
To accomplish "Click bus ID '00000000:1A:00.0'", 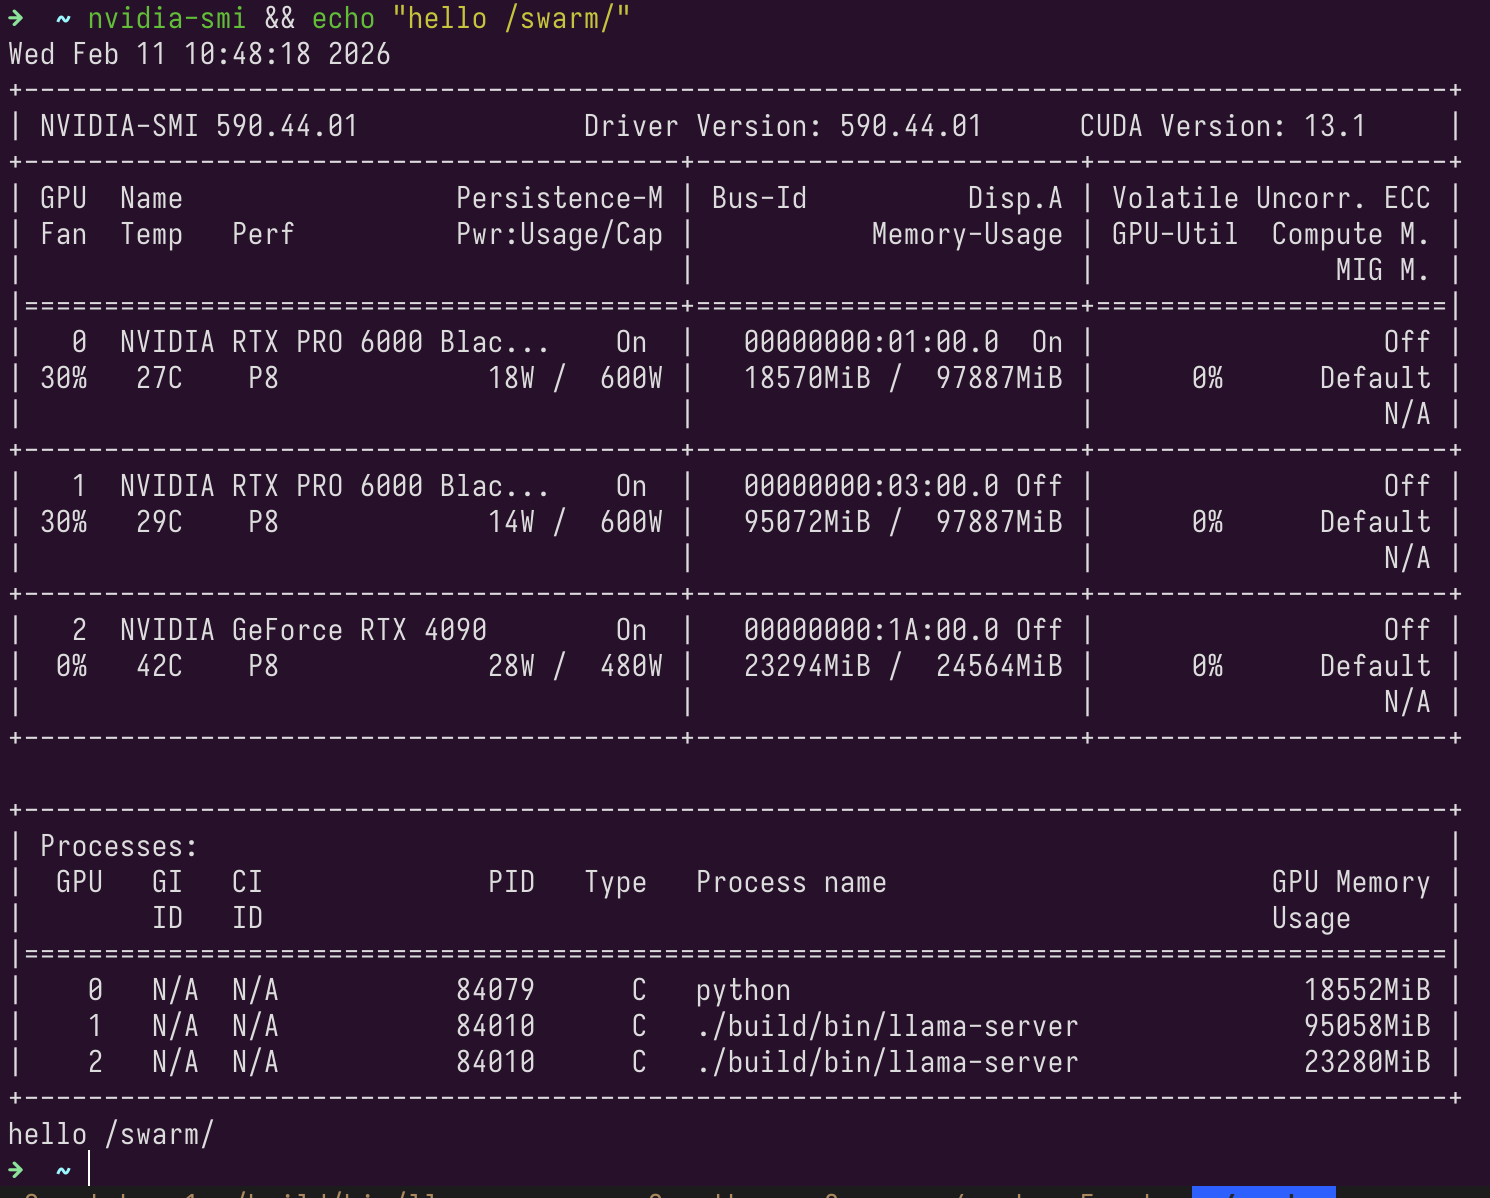I will pyautogui.click(x=871, y=630).
